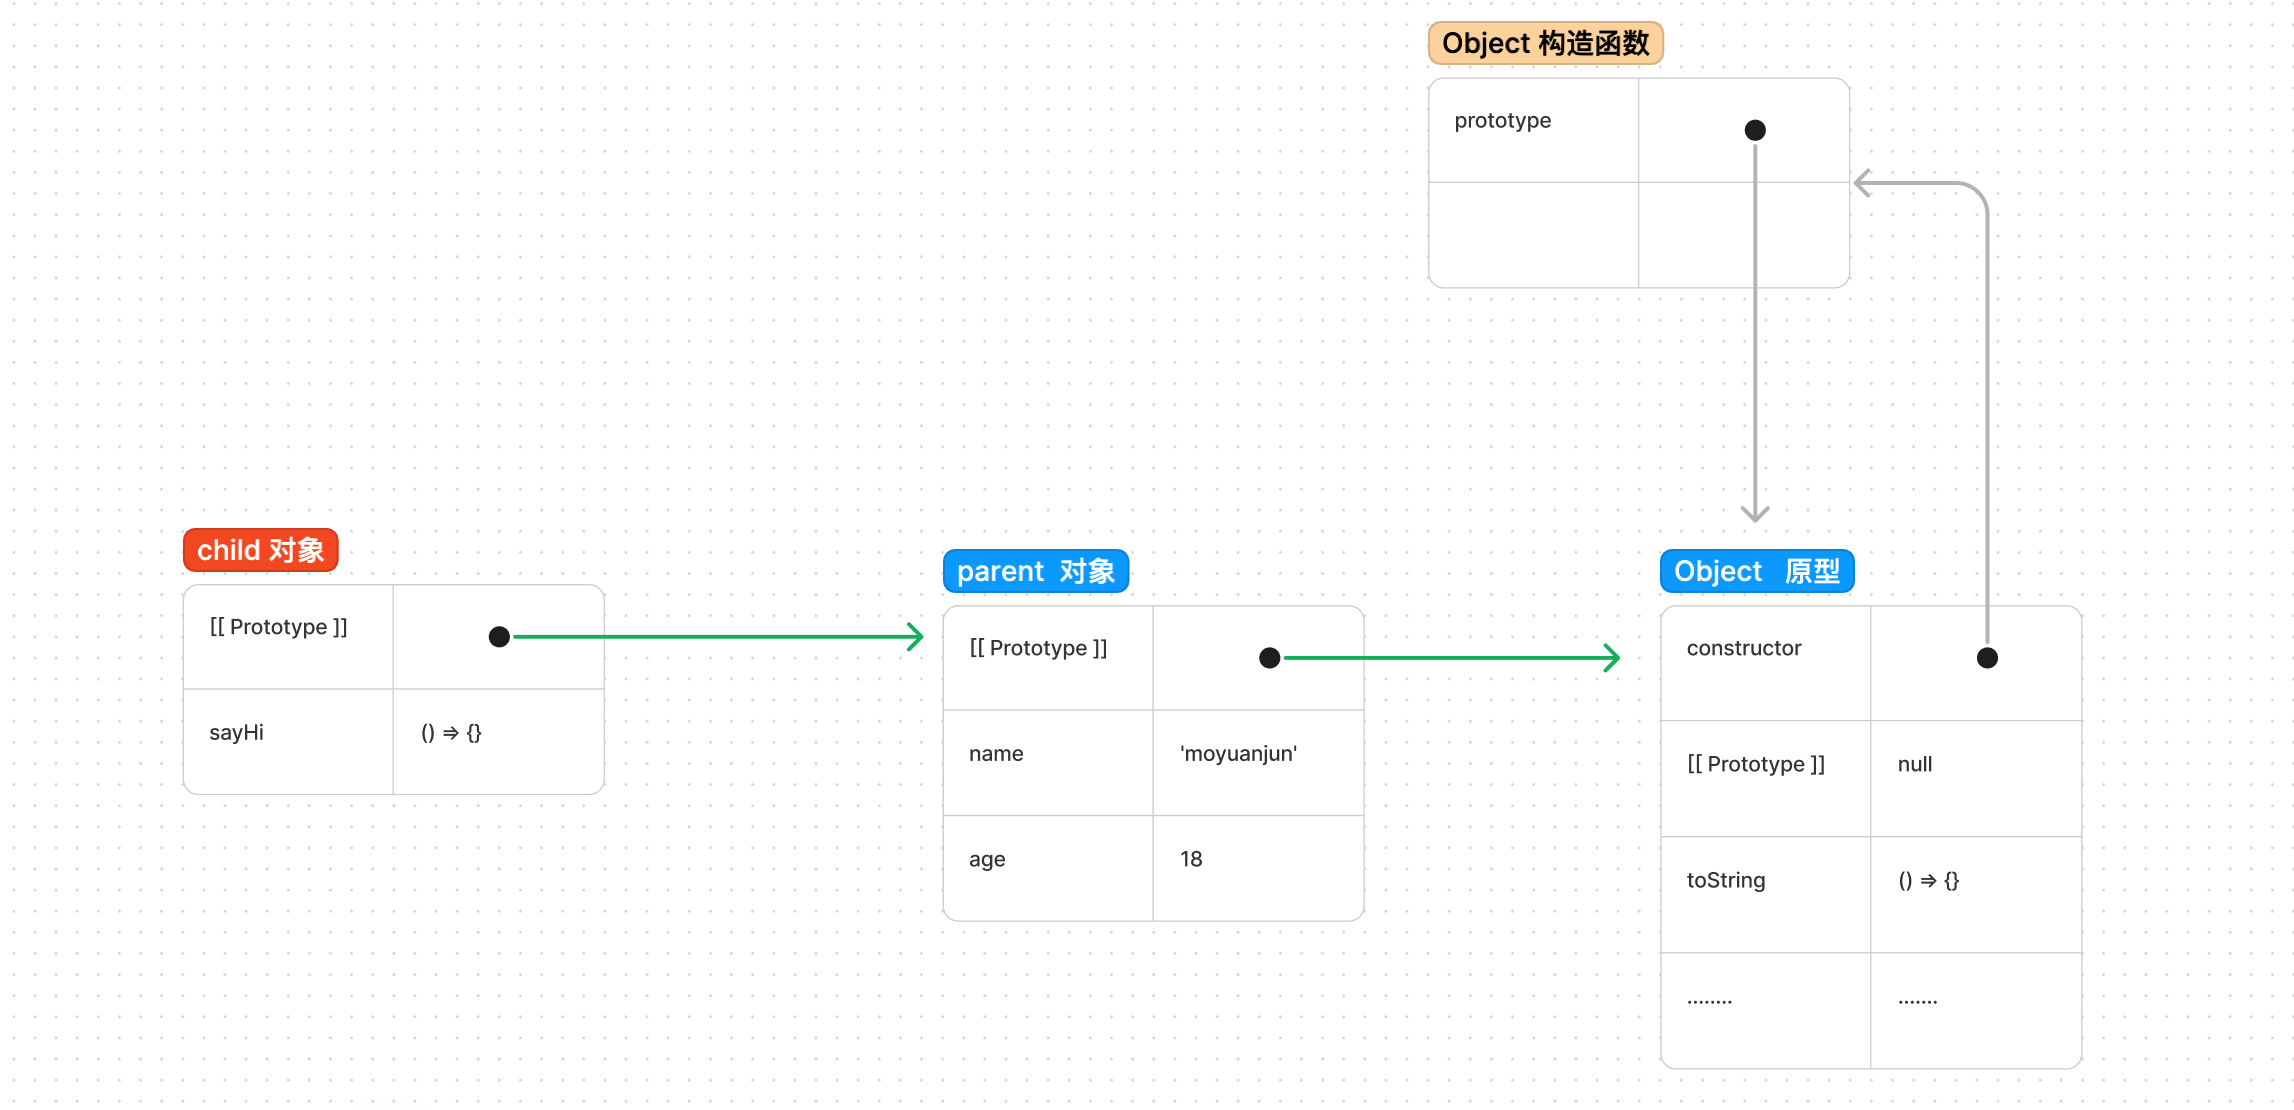Click the black dot in the child [[ Prototype ]] cell
This screenshot has height=1110, width=2294.
(499, 637)
